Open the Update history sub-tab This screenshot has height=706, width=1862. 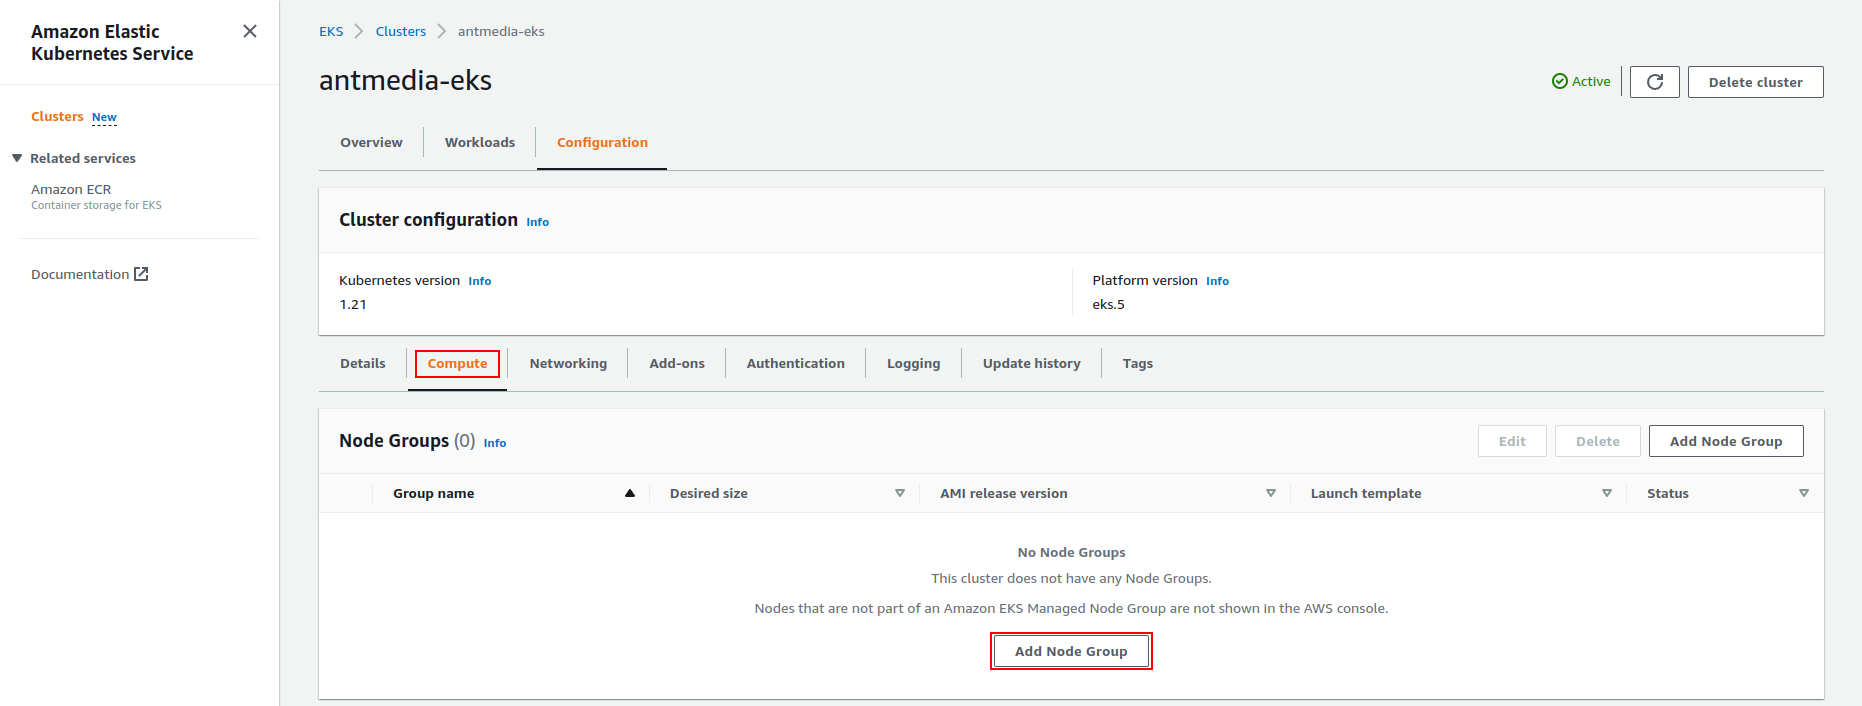pos(1031,363)
